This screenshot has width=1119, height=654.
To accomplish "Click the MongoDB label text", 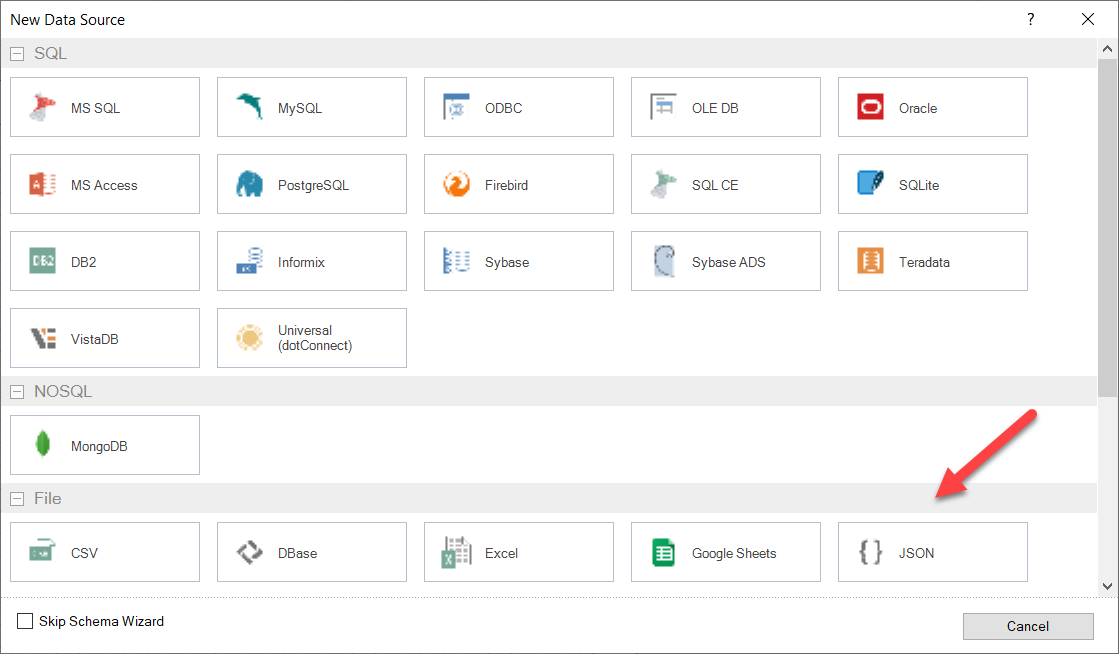I will click(x=99, y=446).
